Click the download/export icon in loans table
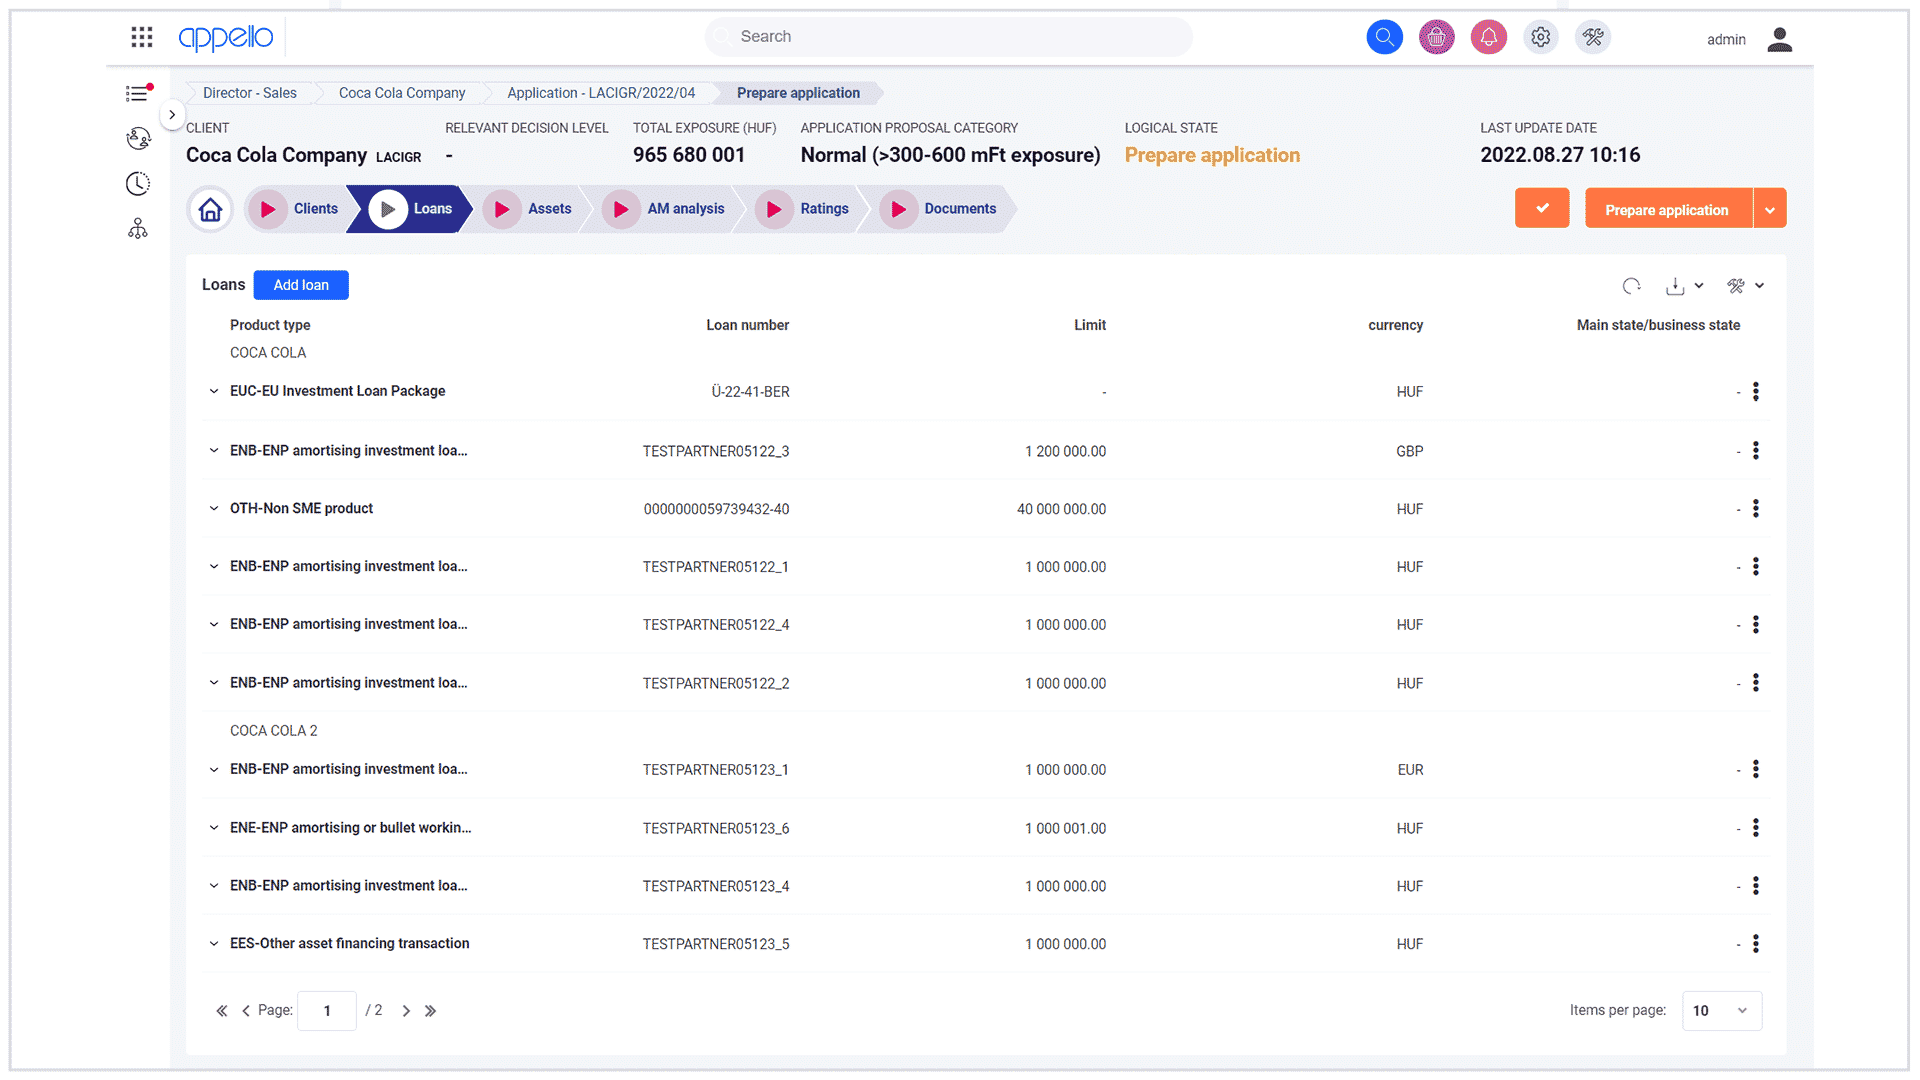This screenshot has height=1080, width=1920. (1677, 285)
